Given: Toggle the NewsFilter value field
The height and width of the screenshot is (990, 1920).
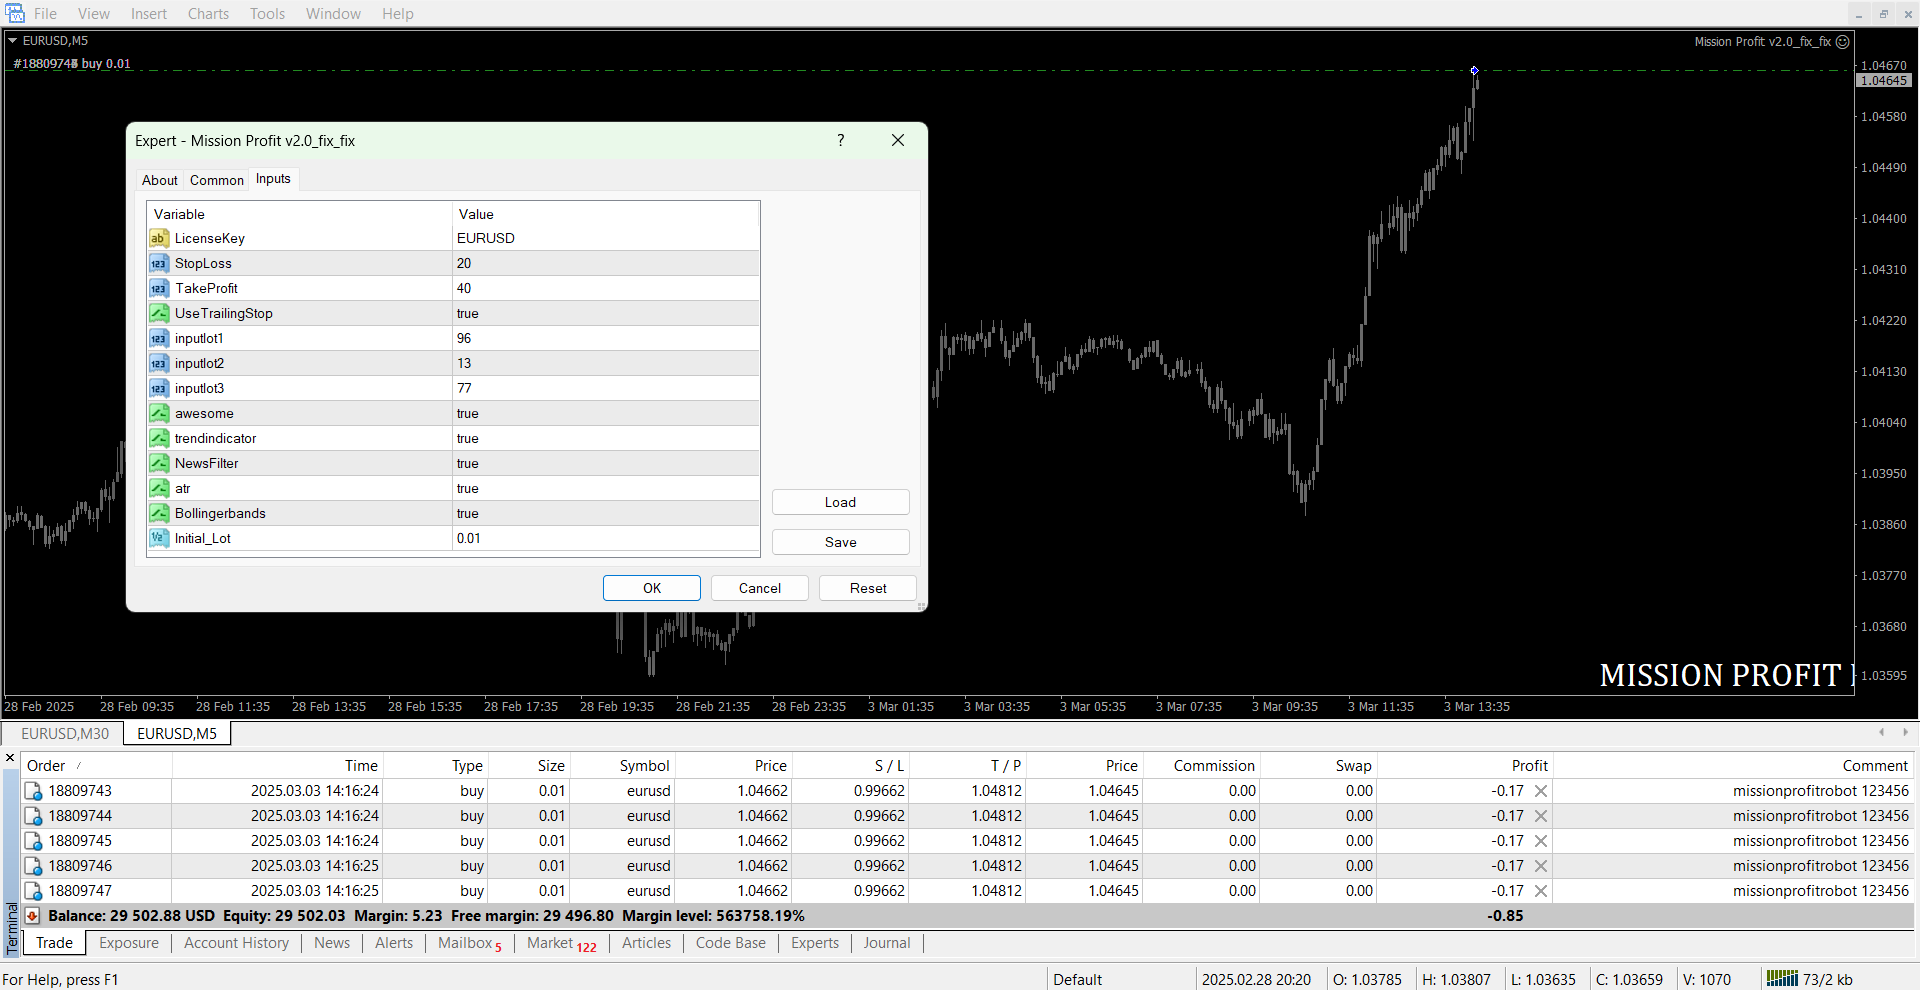Looking at the screenshot, I should [x=605, y=463].
